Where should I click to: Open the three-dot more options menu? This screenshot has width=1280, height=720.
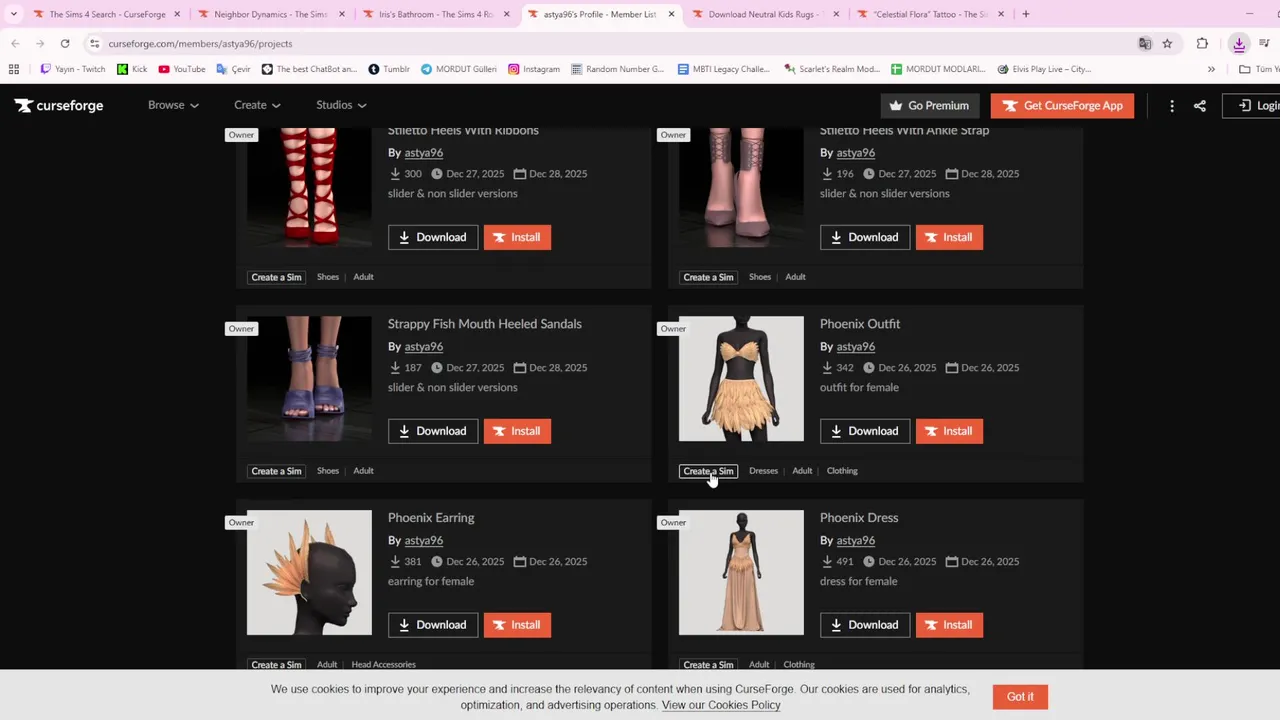coord(1172,105)
